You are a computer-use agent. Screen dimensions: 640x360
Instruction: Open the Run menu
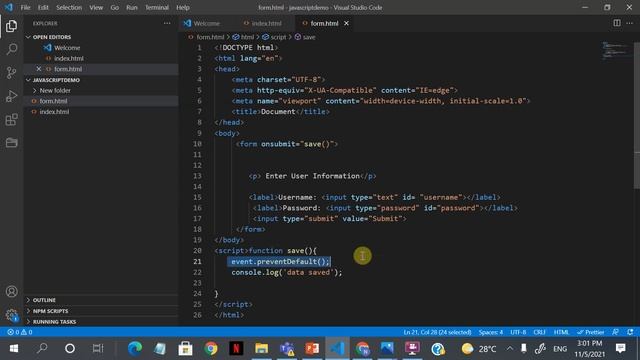(x=132, y=7)
